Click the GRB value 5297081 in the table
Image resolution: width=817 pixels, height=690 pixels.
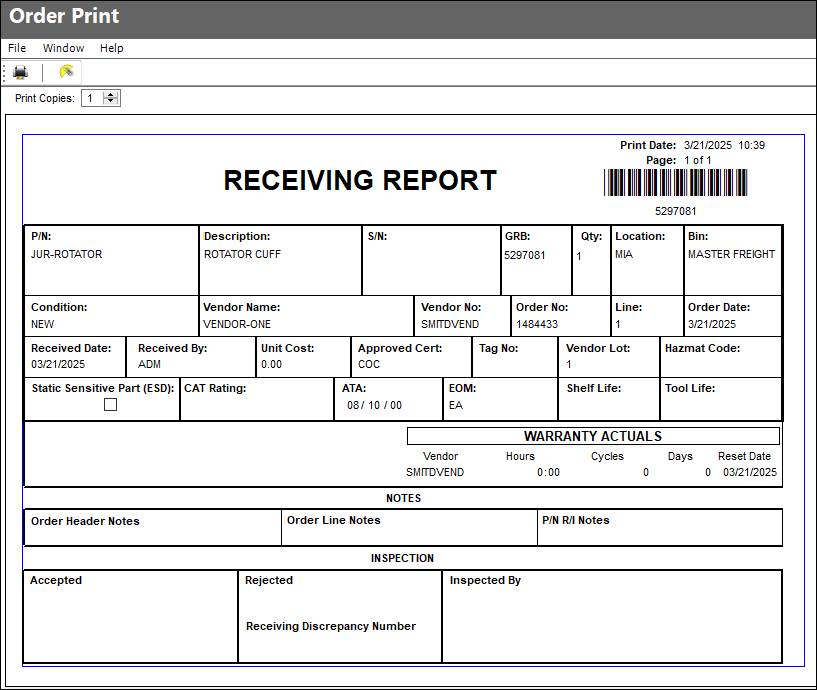tap(525, 255)
